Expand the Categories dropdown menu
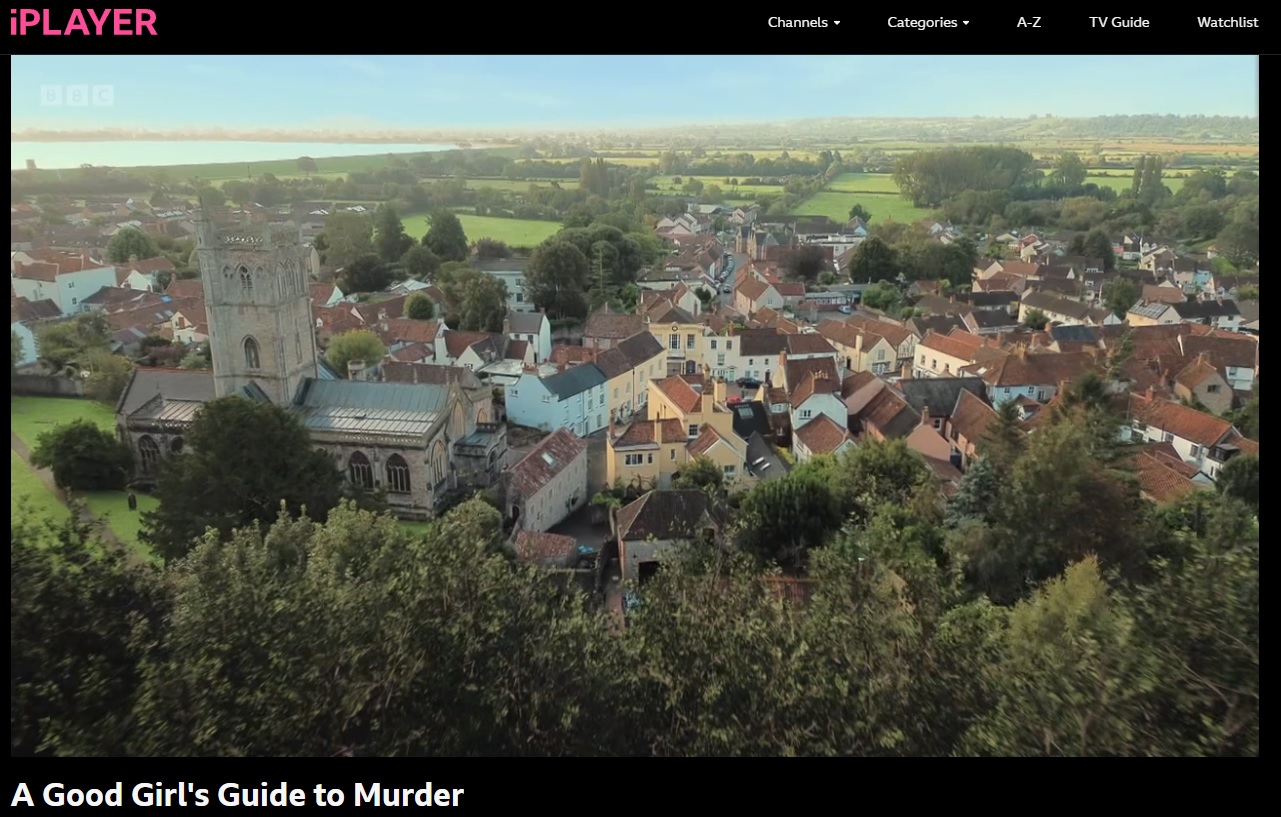This screenshot has width=1281, height=817. pos(928,22)
